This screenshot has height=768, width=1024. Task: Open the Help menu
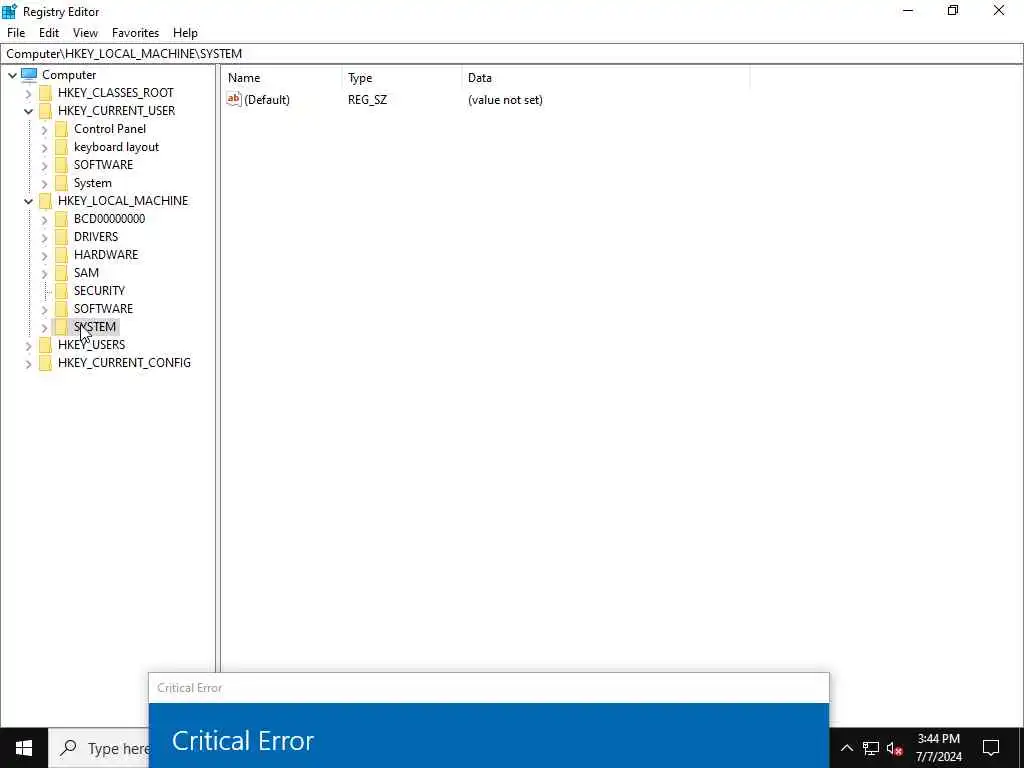185,33
